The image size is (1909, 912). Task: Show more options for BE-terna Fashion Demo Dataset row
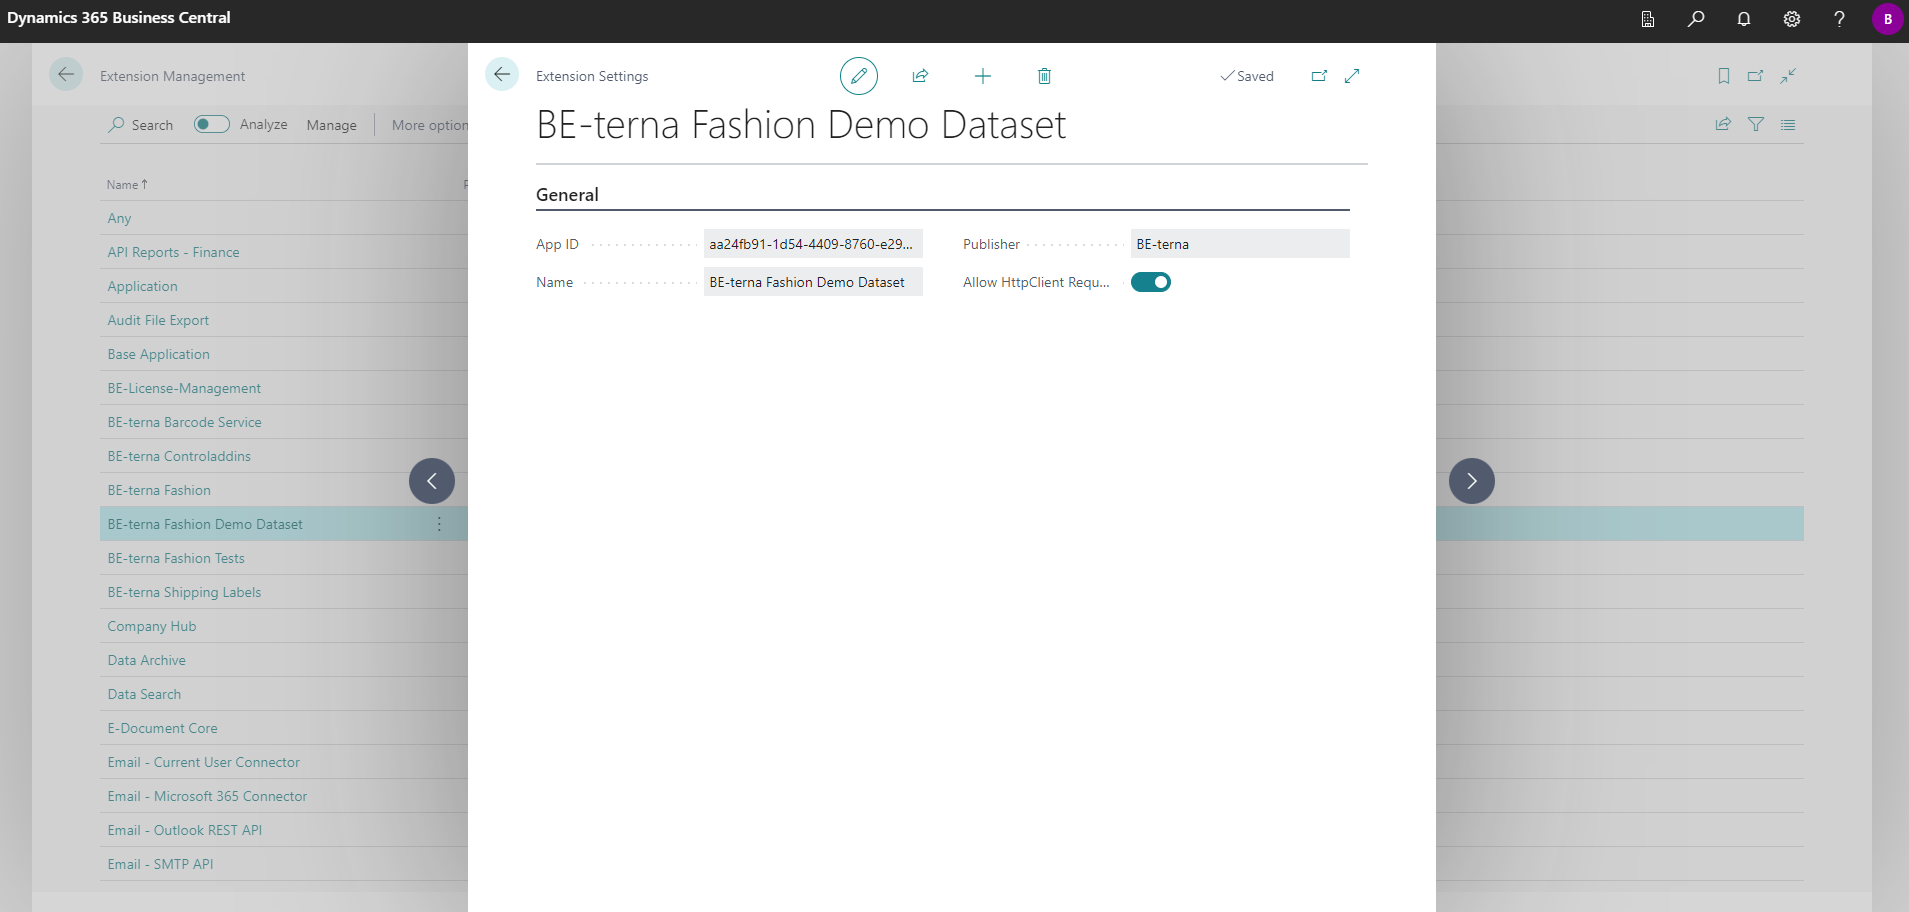(439, 524)
